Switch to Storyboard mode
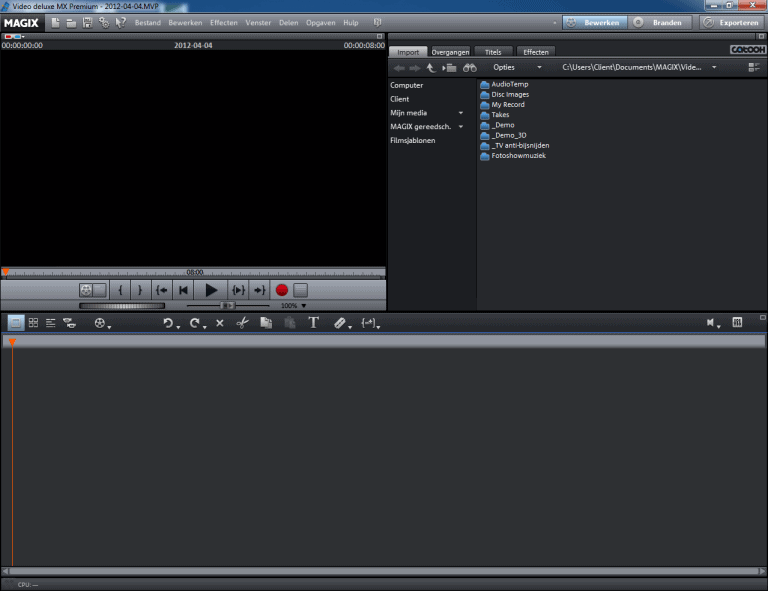 16,323
